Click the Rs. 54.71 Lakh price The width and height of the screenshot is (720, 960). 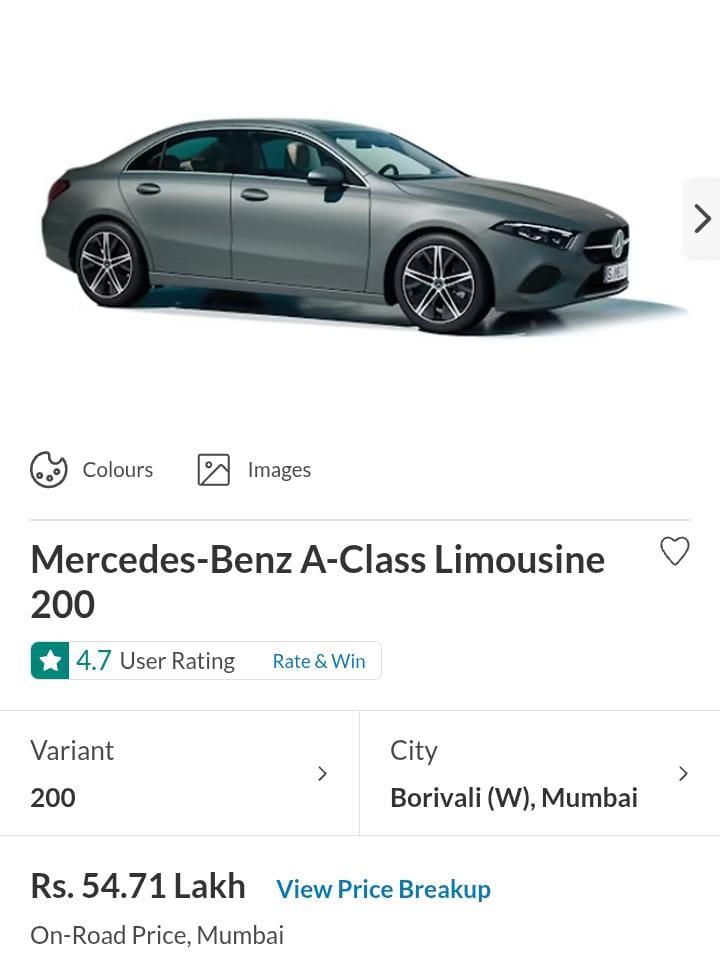(x=138, y=886)
